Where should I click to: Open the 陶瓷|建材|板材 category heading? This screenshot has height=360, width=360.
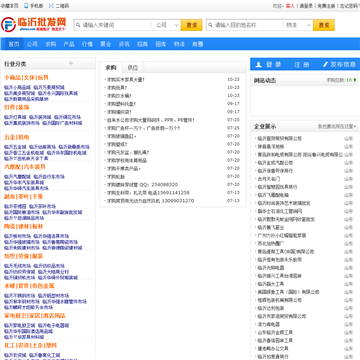23,226
